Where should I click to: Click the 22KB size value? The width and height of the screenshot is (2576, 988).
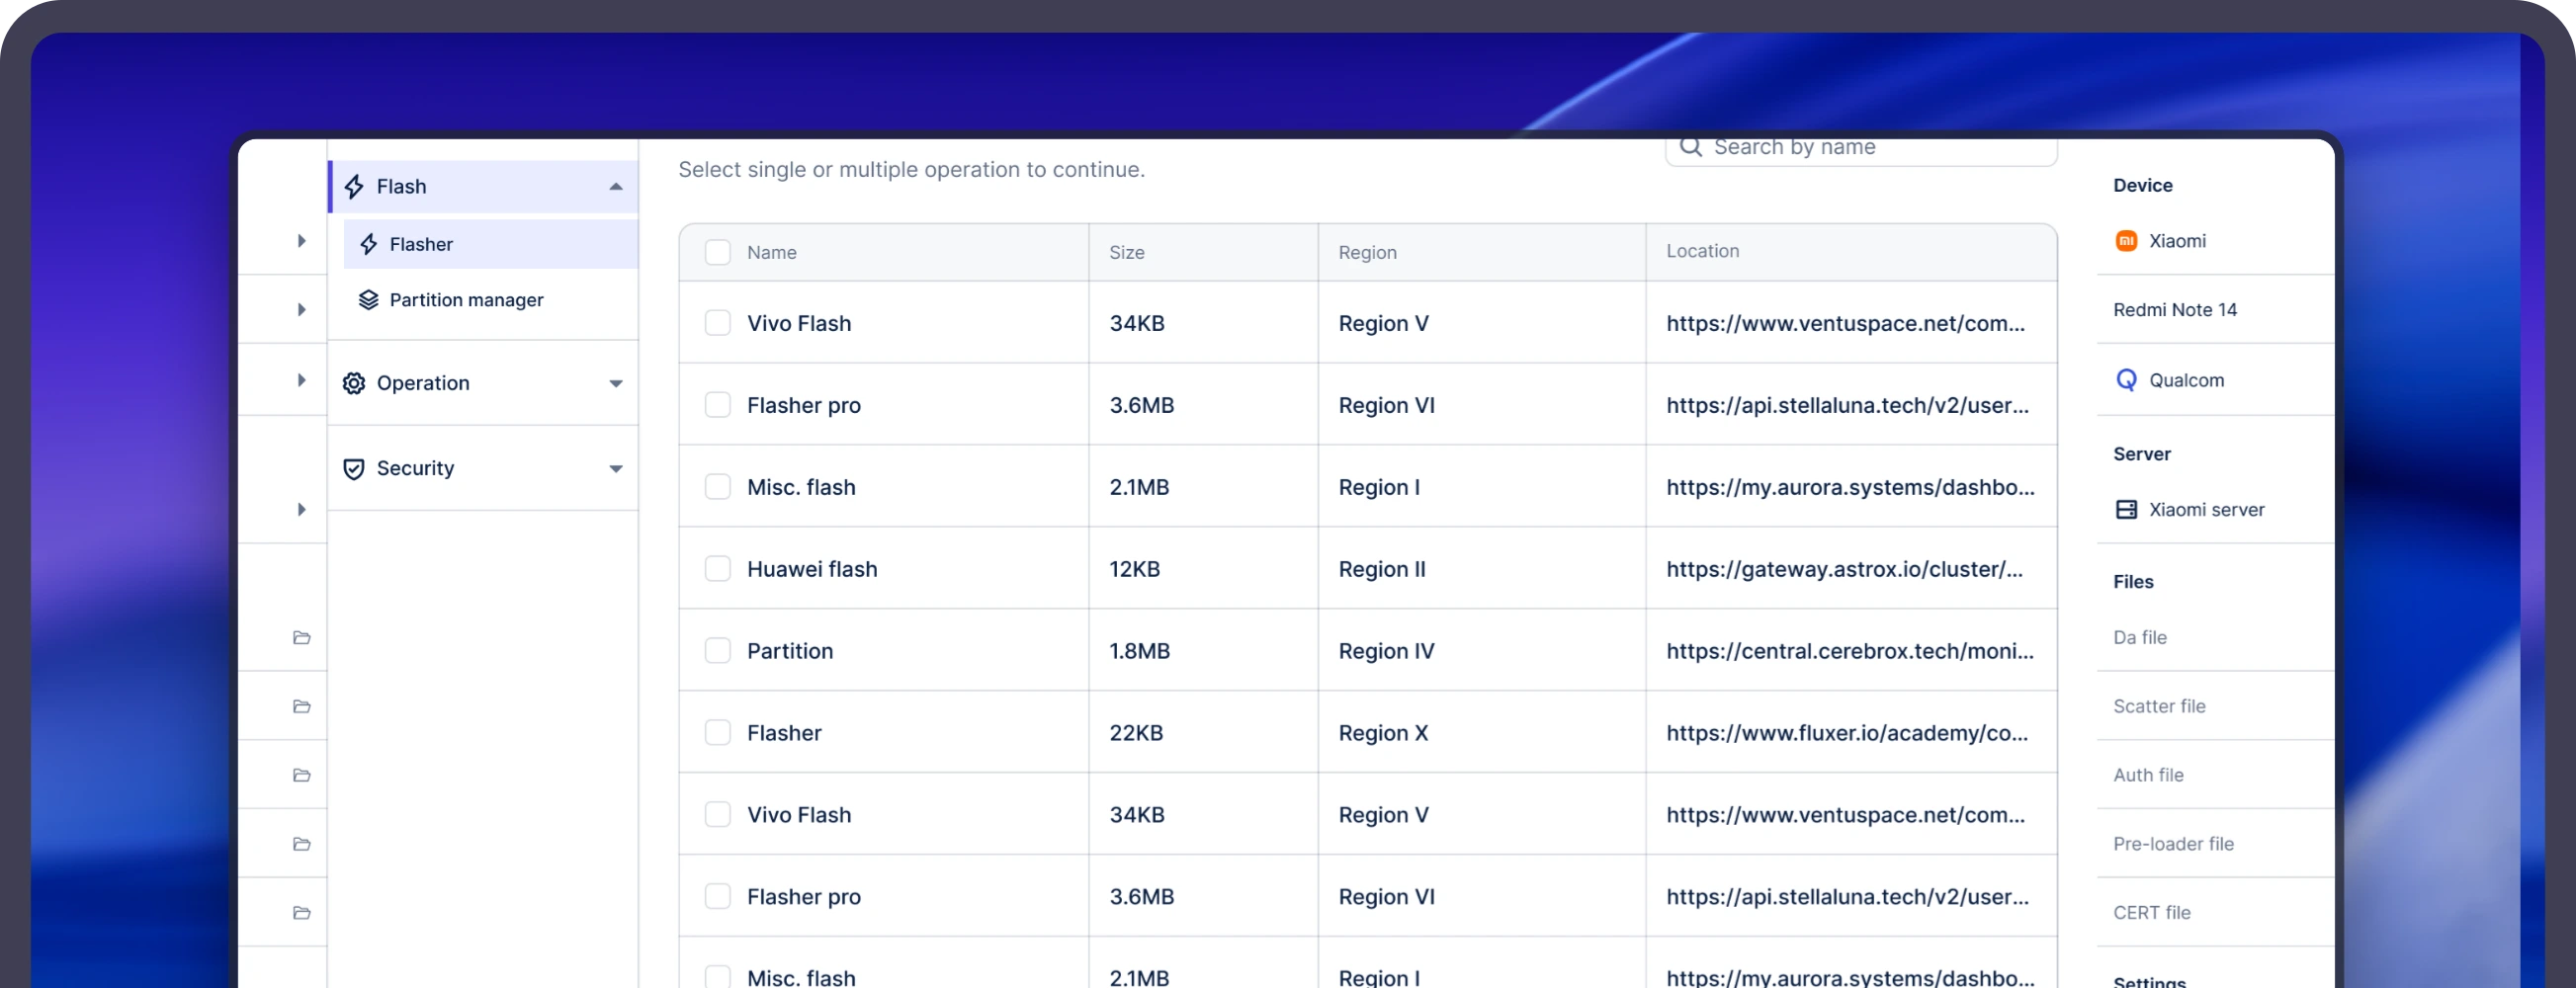1136,733
